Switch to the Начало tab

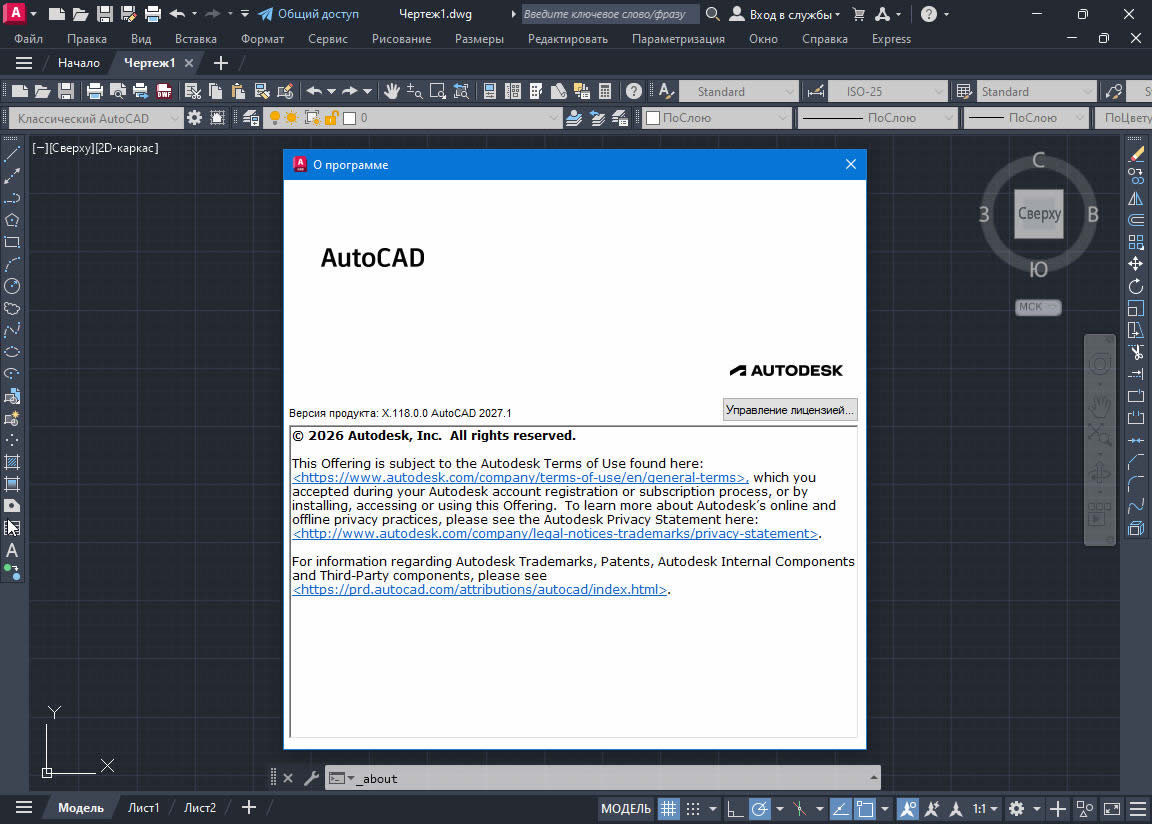click(79, 63)
